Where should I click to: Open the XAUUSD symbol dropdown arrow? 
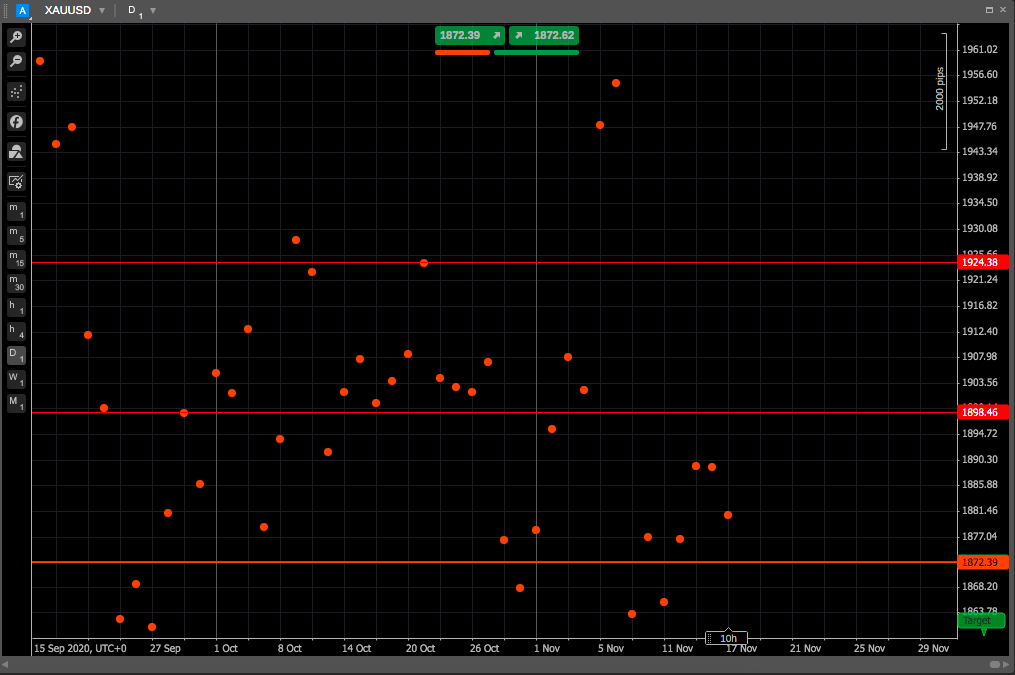tap(102, 11)
